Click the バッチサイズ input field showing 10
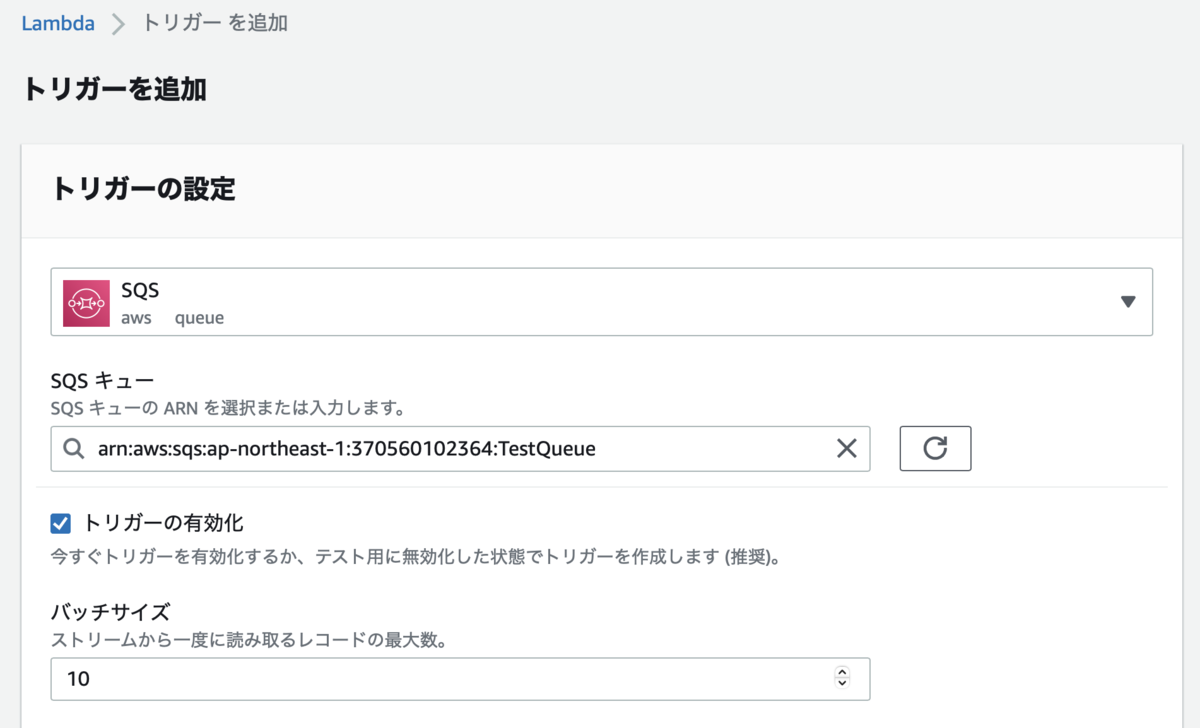This screenshot has width=1200, height=728. (x=460, y=679)
